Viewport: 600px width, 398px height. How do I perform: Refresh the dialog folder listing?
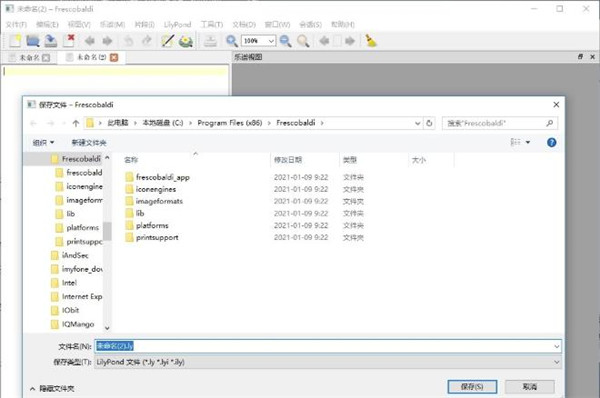429,123
